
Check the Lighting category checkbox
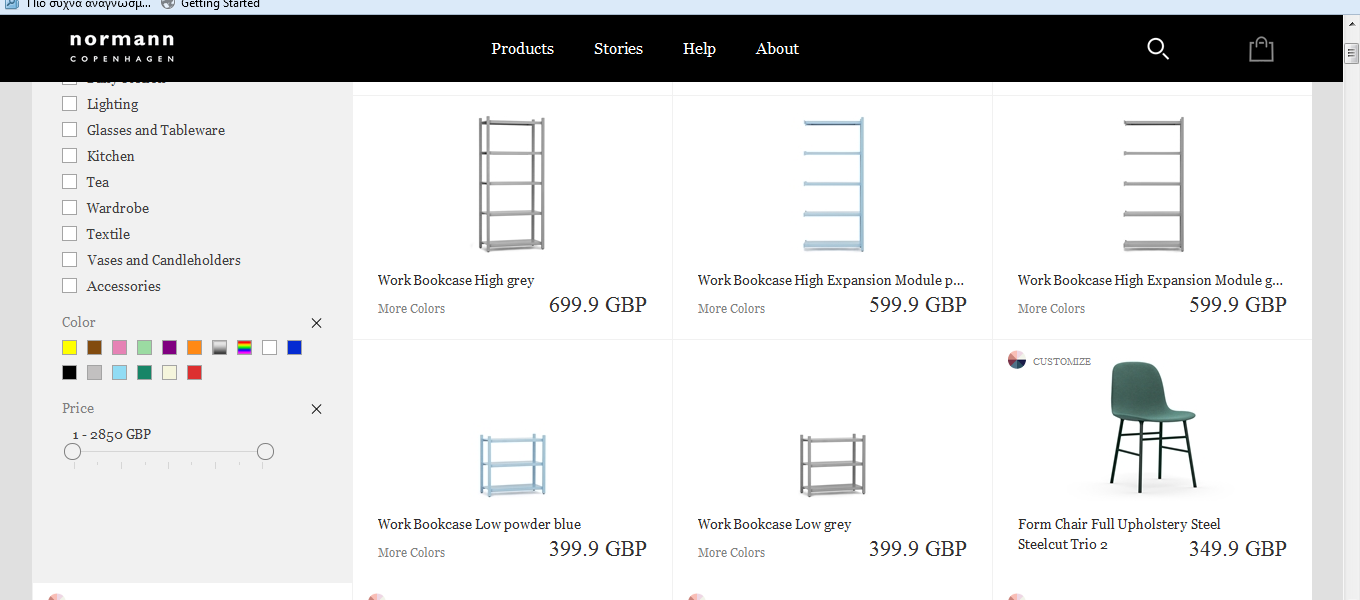click(70, 104)
